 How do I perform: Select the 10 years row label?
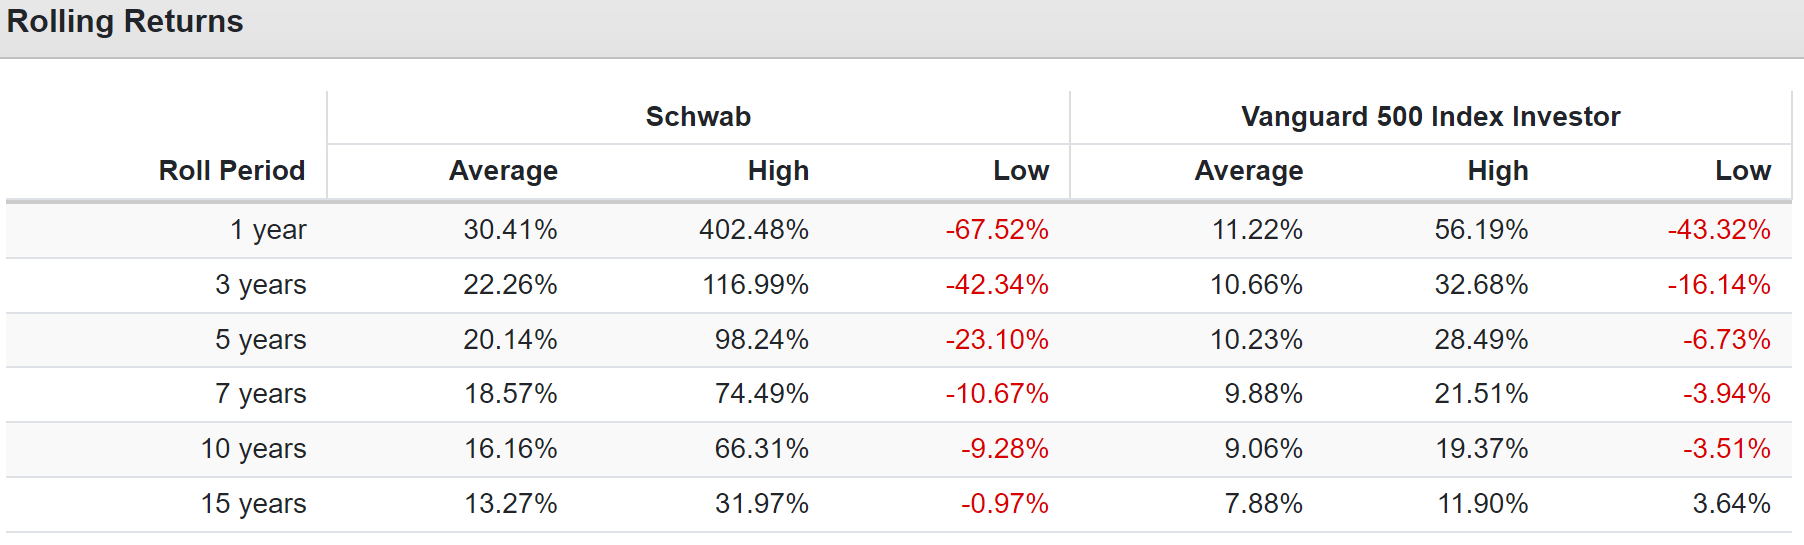pyautogui.click(x=254, y=449)
